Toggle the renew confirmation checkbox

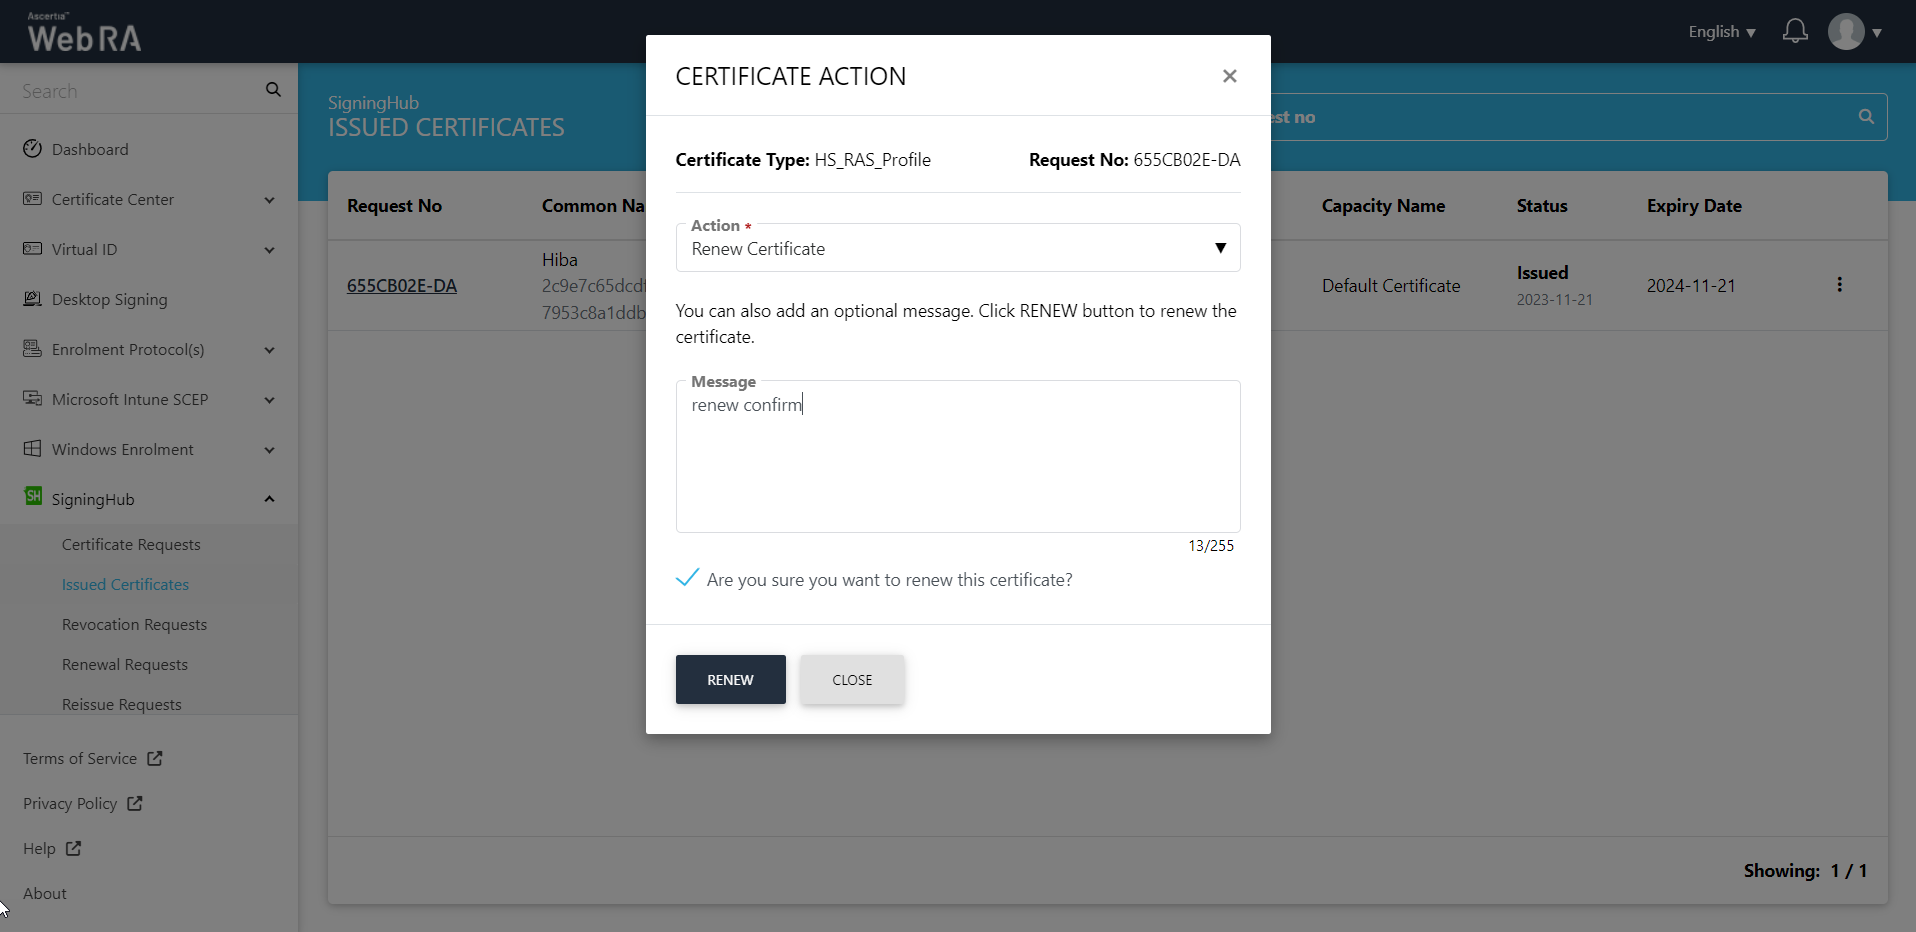pos(687,579)
